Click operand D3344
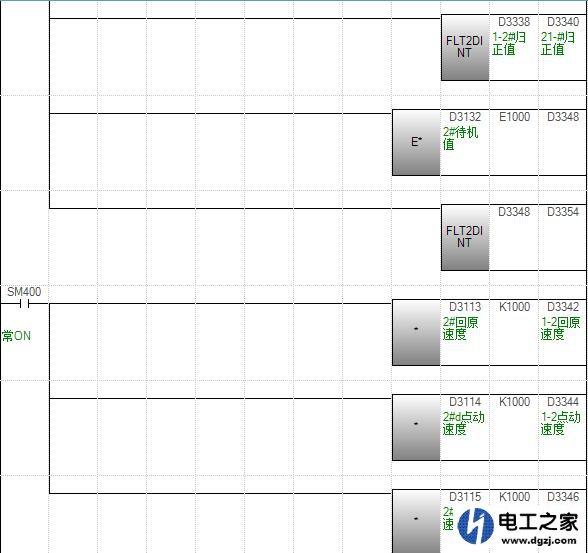 point(563,402)
